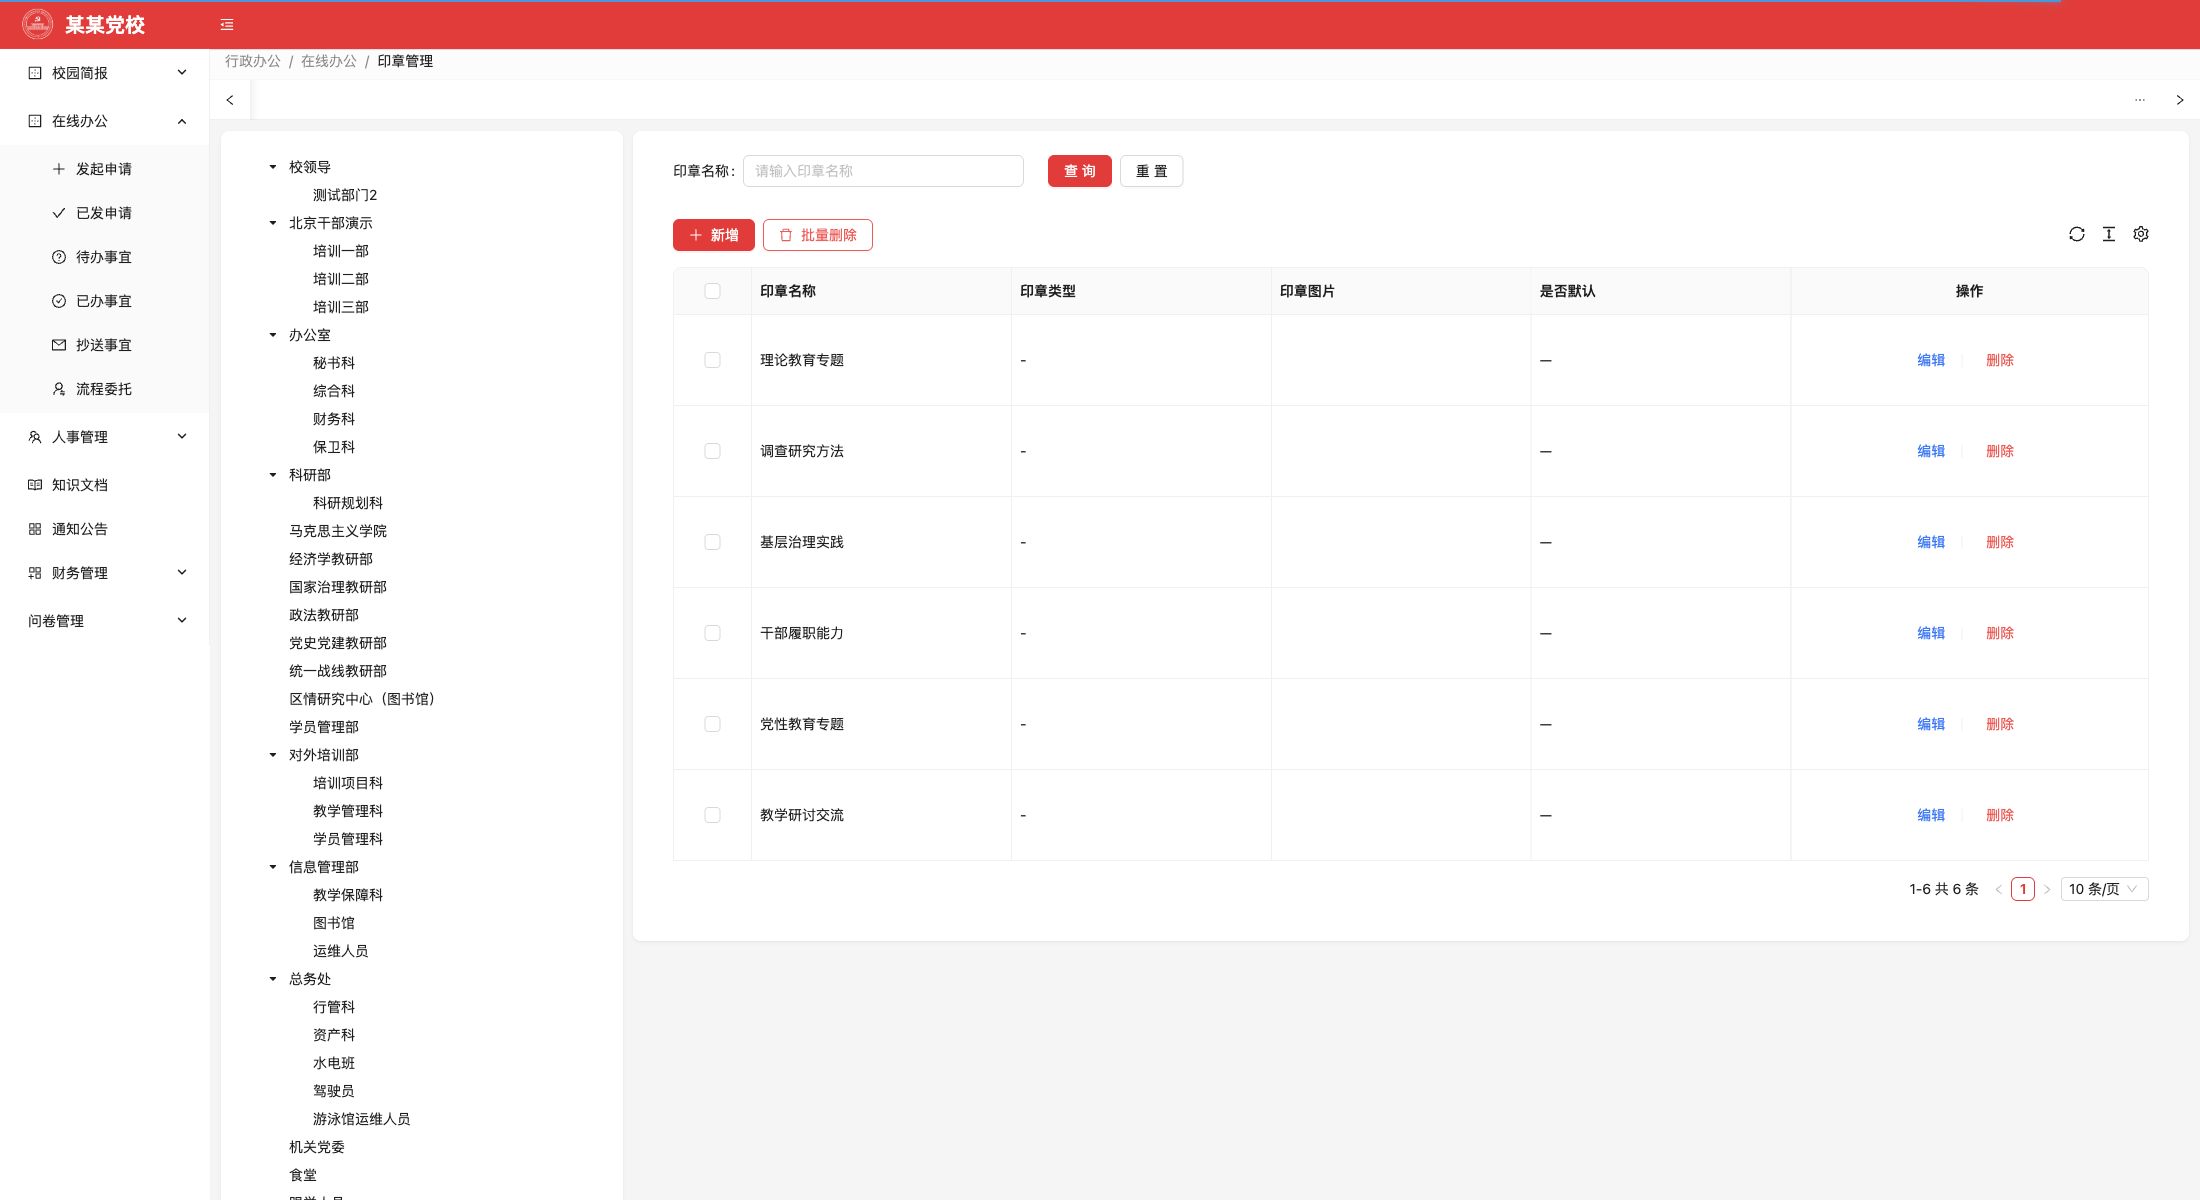Collapse the 北京干部演示 tree node
Image resolution: width=2200 pixels, height=1200 pixels.
click(x=272, y=223)
